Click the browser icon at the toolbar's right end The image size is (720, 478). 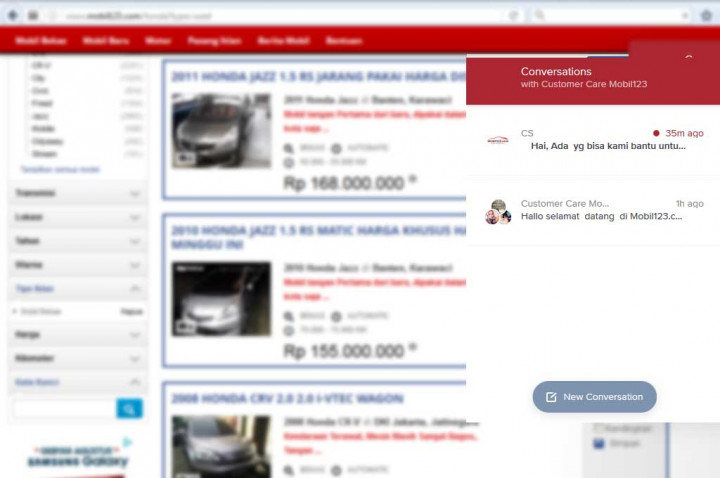click(706, 16)
